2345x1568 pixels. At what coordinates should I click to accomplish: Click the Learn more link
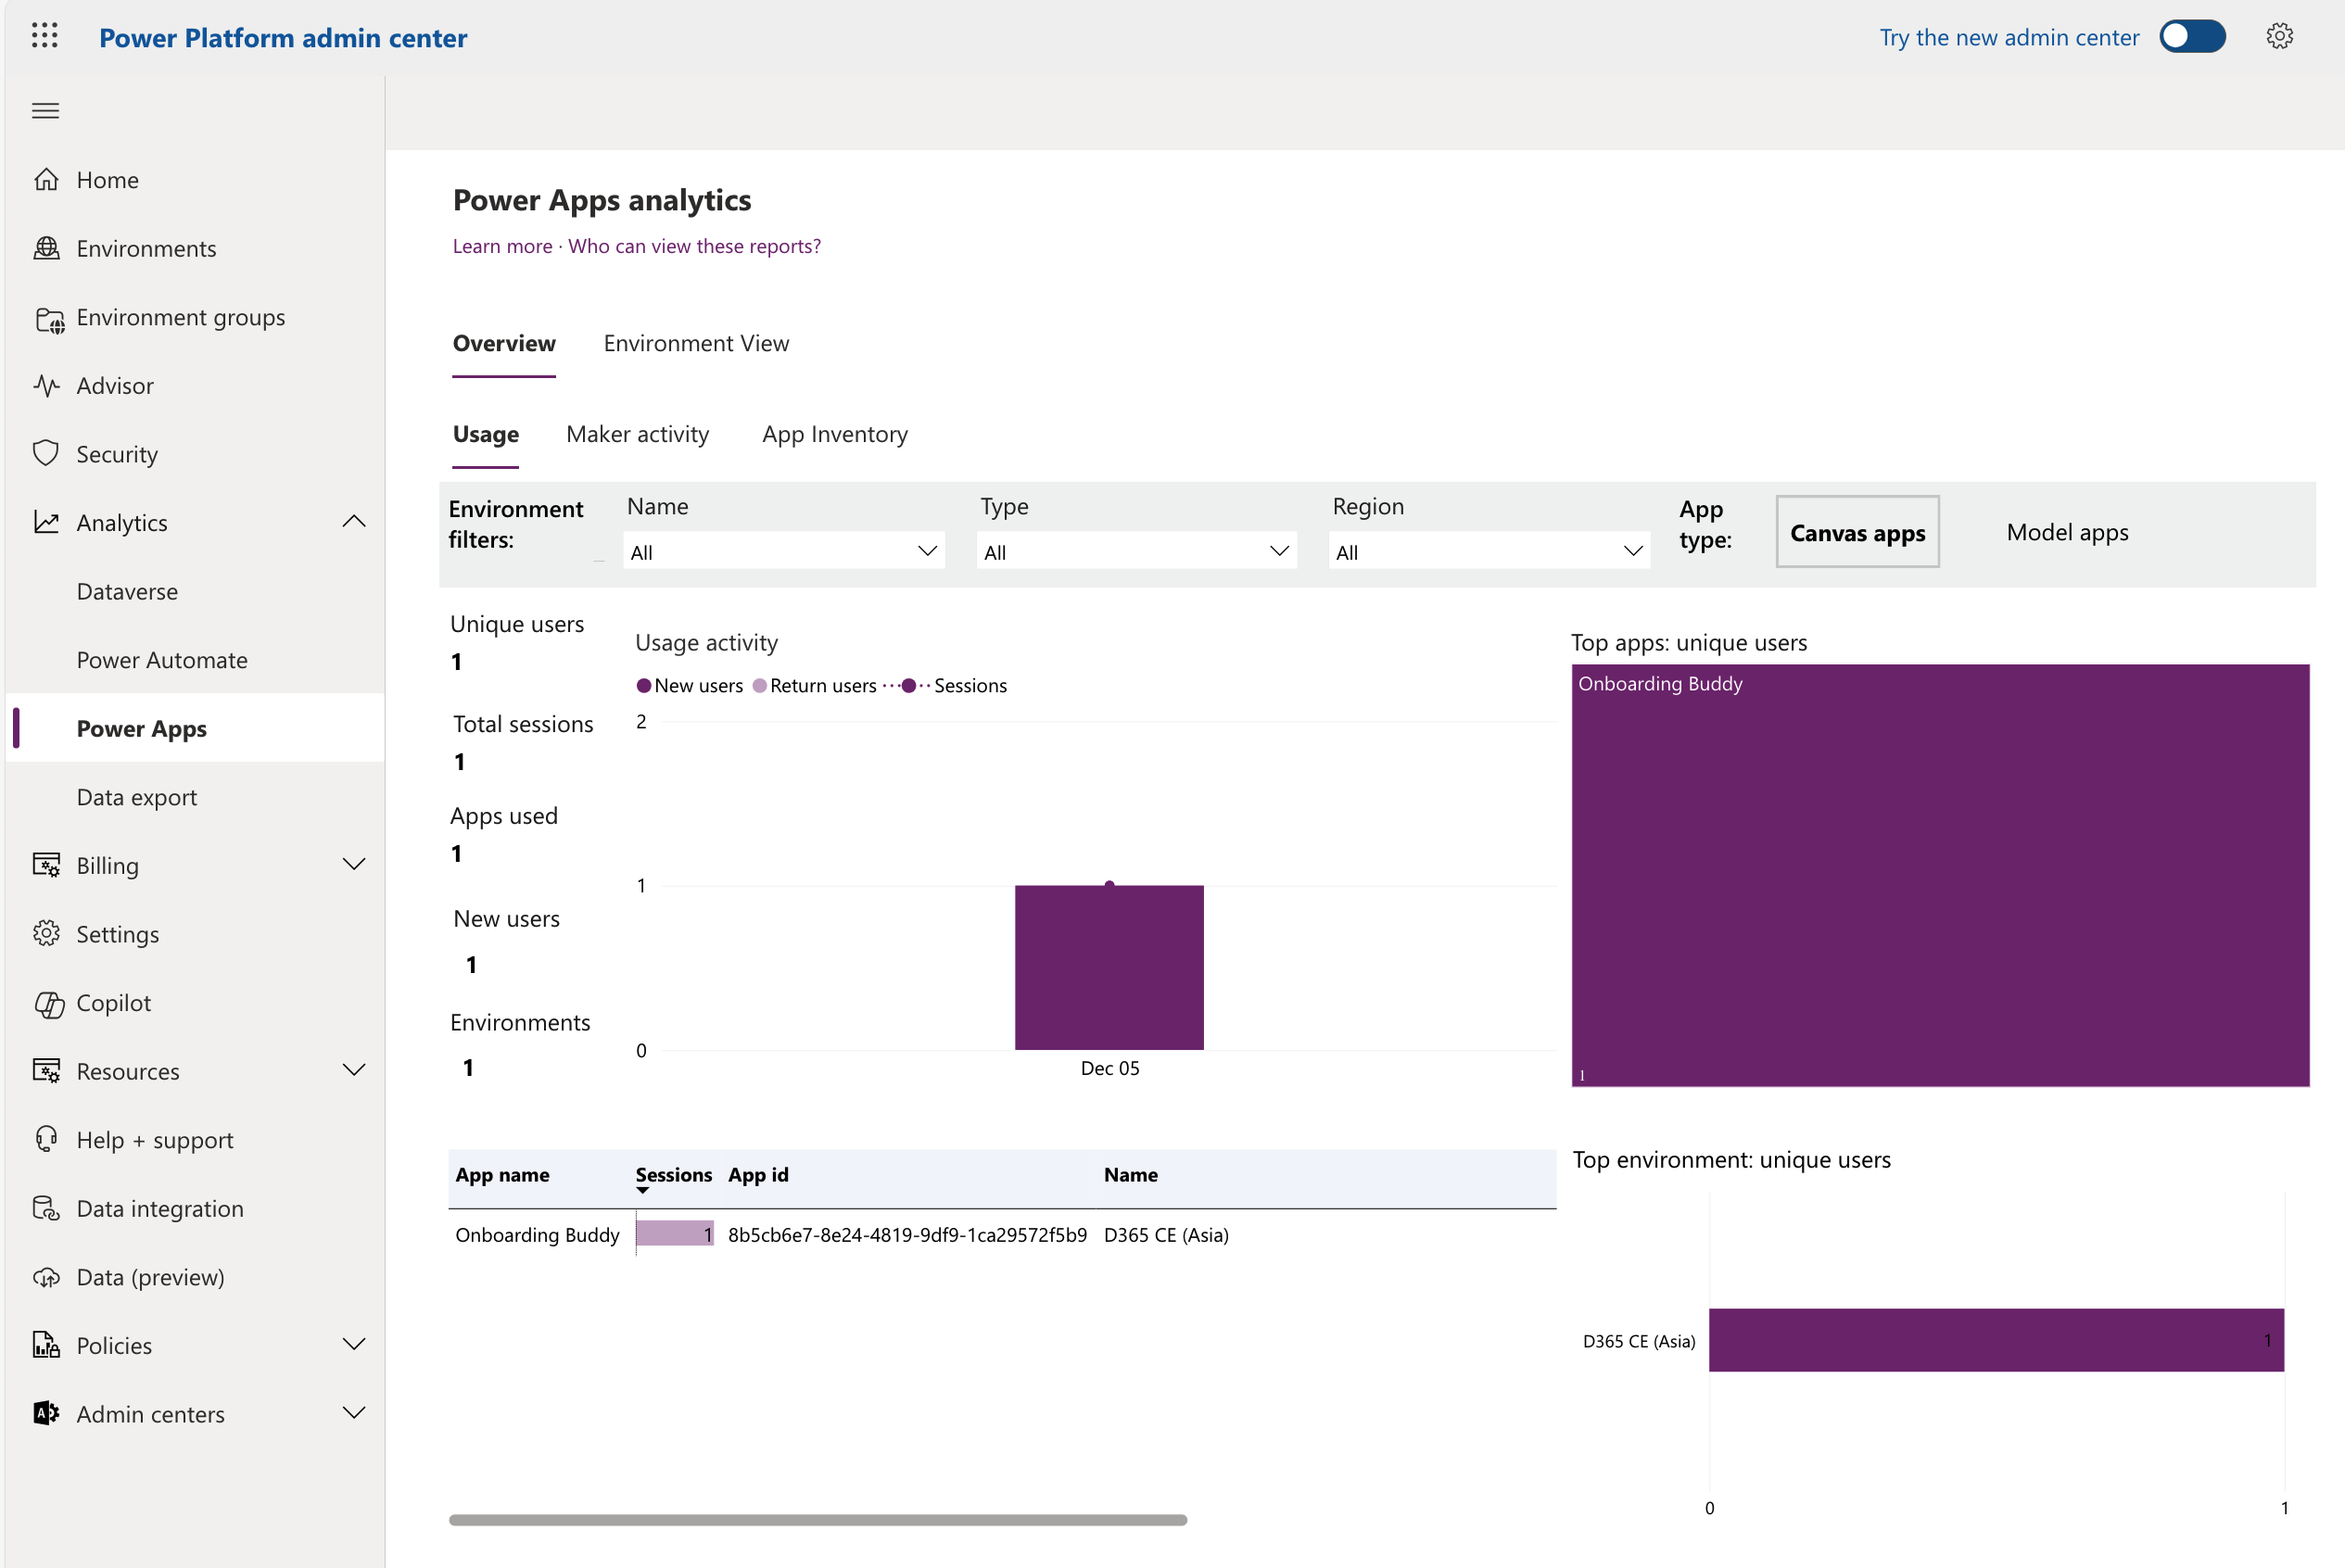[x=502, y=246]
